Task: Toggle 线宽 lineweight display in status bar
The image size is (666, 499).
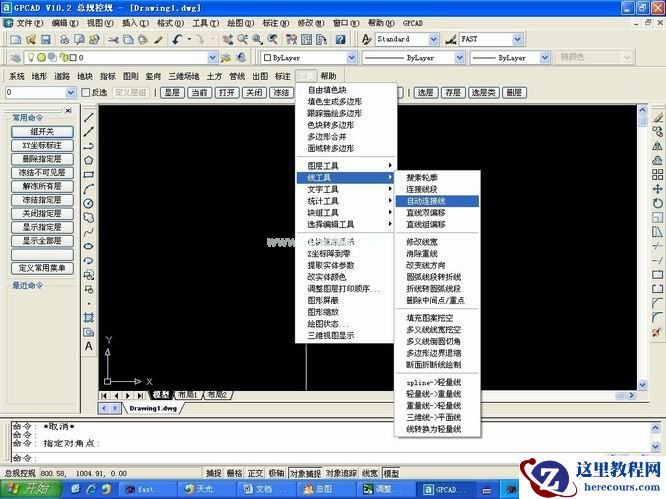Action: click(x=370, y=473)
